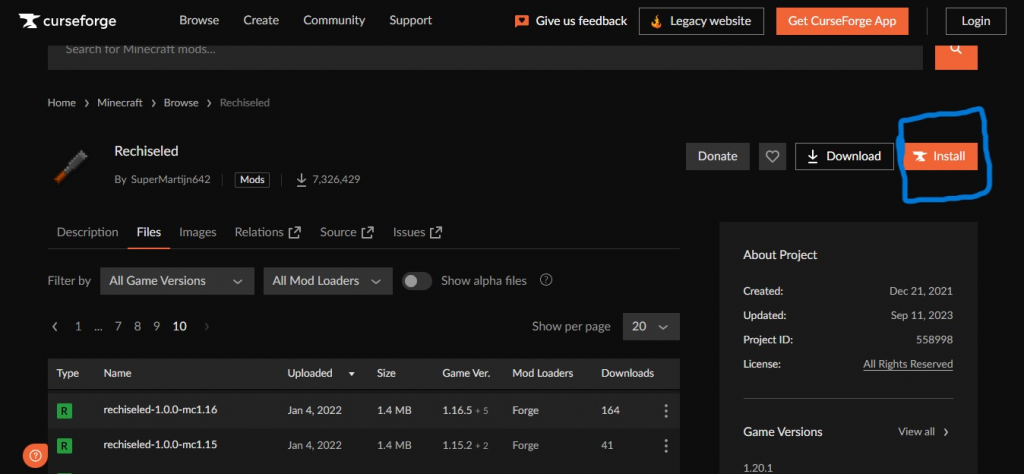Click the Name column header
The width and height of the screenshot is (1024, 474).
117,373
